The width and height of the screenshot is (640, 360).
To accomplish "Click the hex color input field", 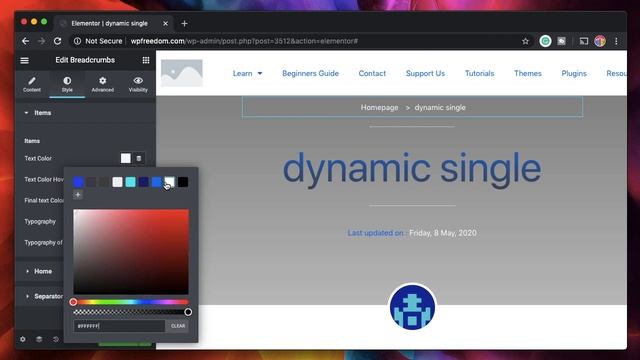I will [x=119, y=326].
